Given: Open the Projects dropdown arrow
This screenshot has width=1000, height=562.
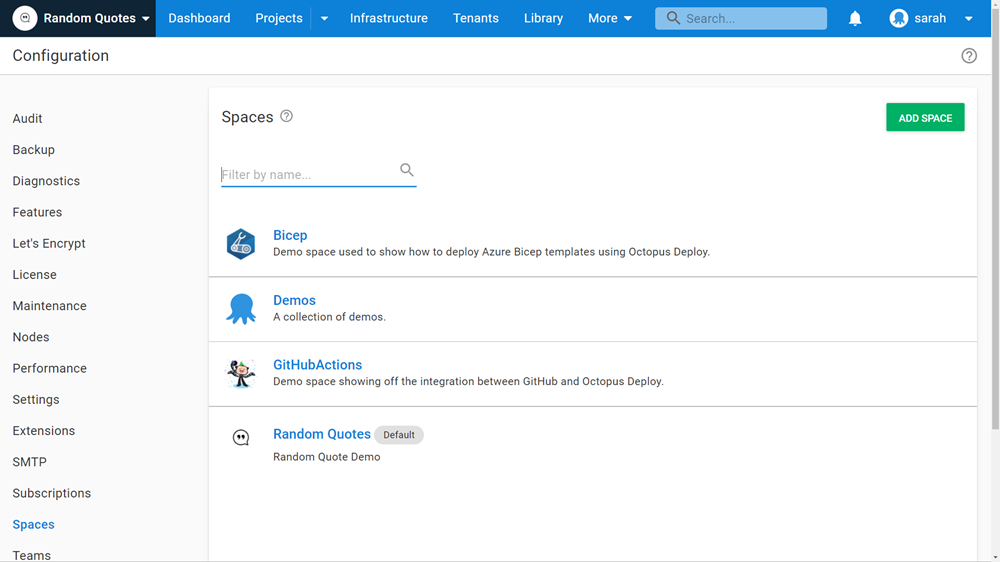Looking at the screenshot, I should click(324, 18).
